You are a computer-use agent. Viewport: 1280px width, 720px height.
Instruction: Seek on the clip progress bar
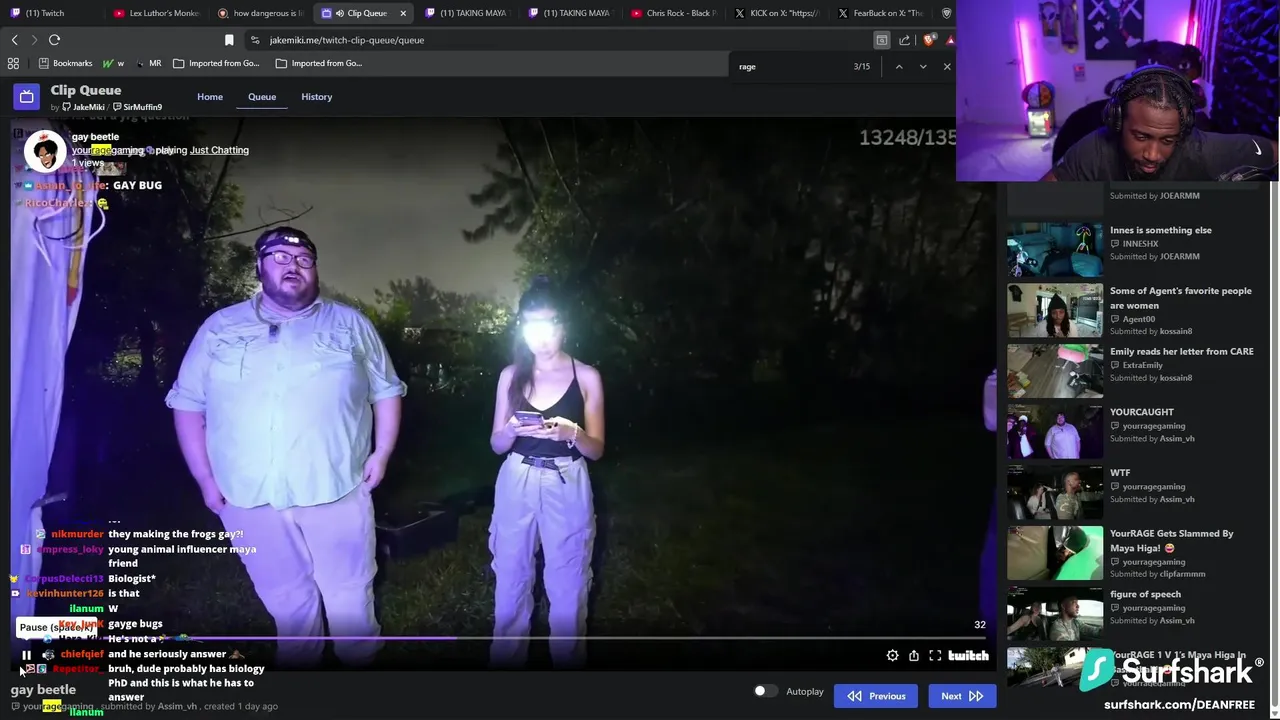(x=502, y=638)
